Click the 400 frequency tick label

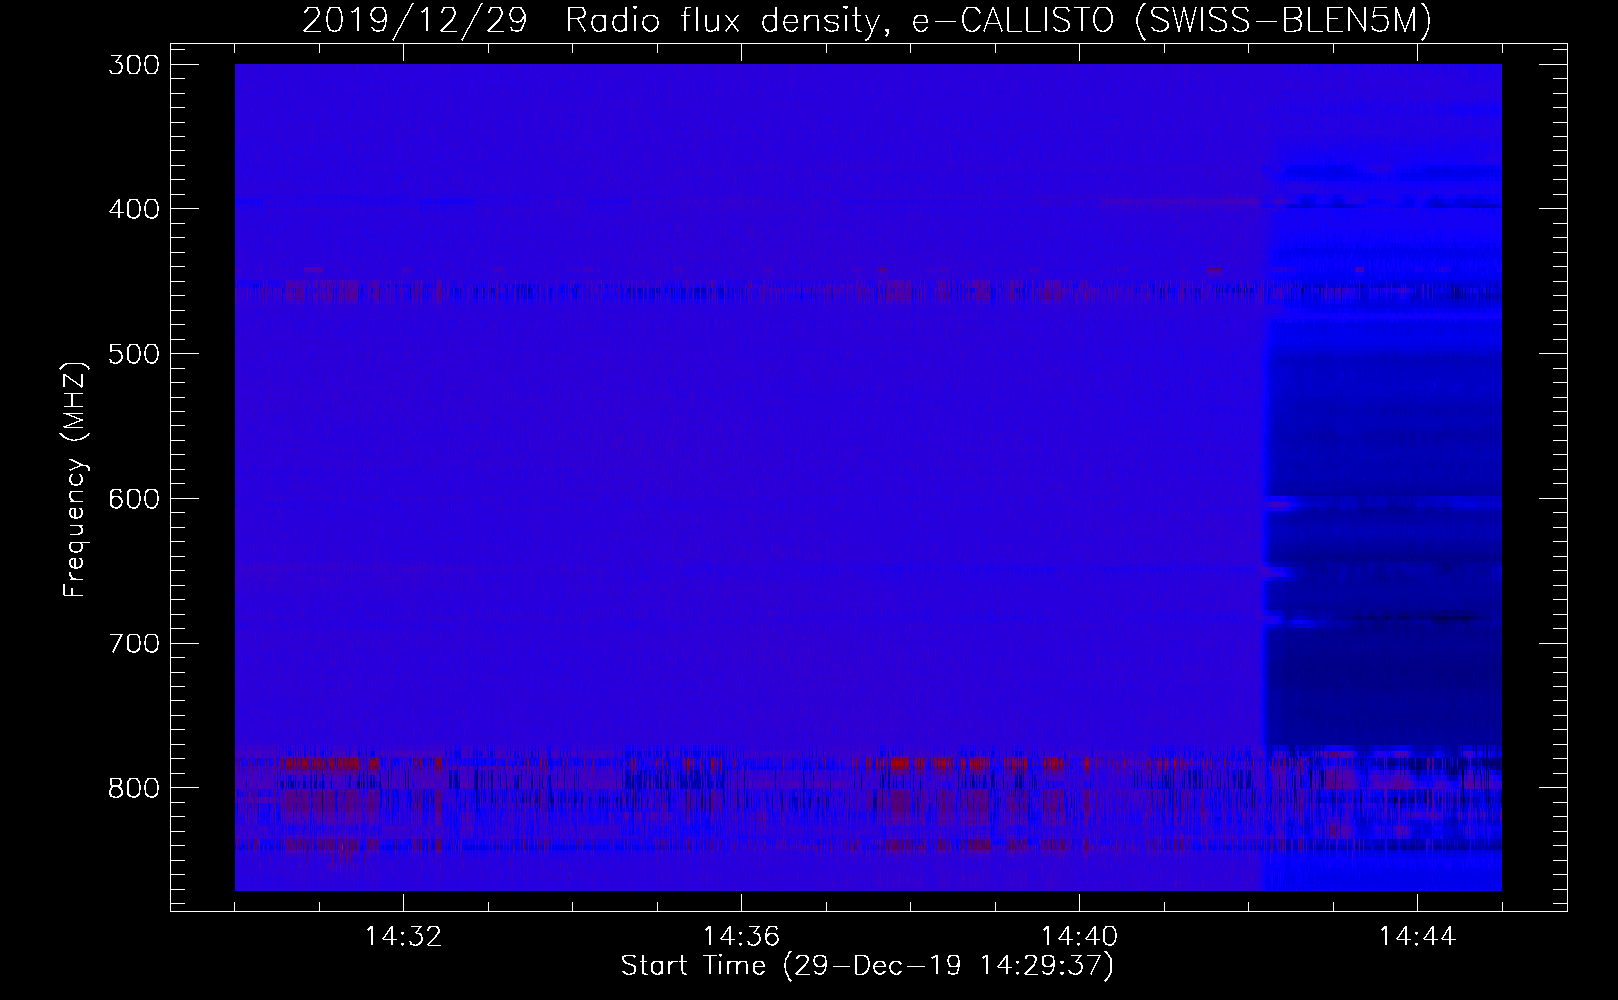click(132, 210)
